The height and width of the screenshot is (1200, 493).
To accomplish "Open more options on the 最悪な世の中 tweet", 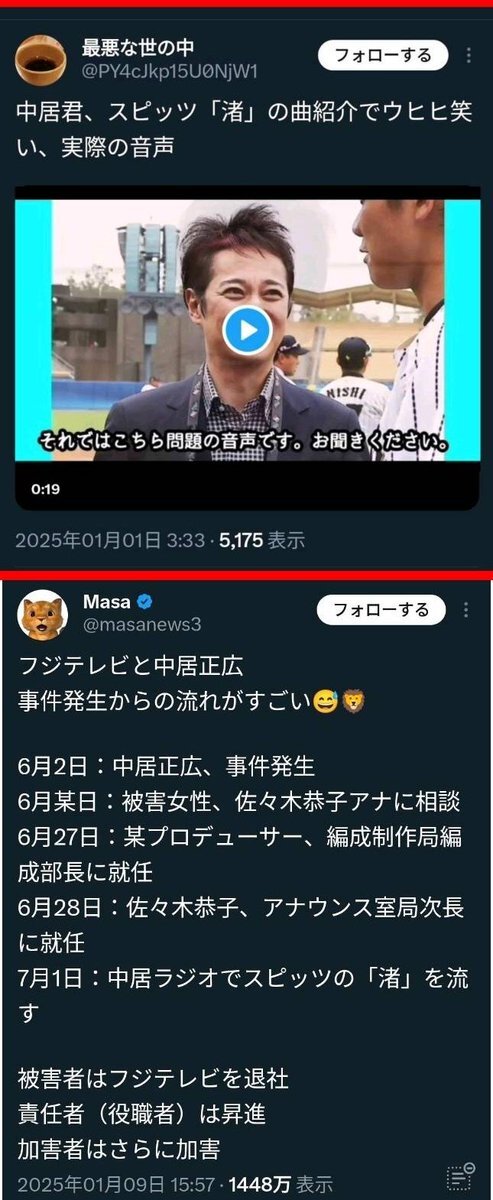I will 464,54.
